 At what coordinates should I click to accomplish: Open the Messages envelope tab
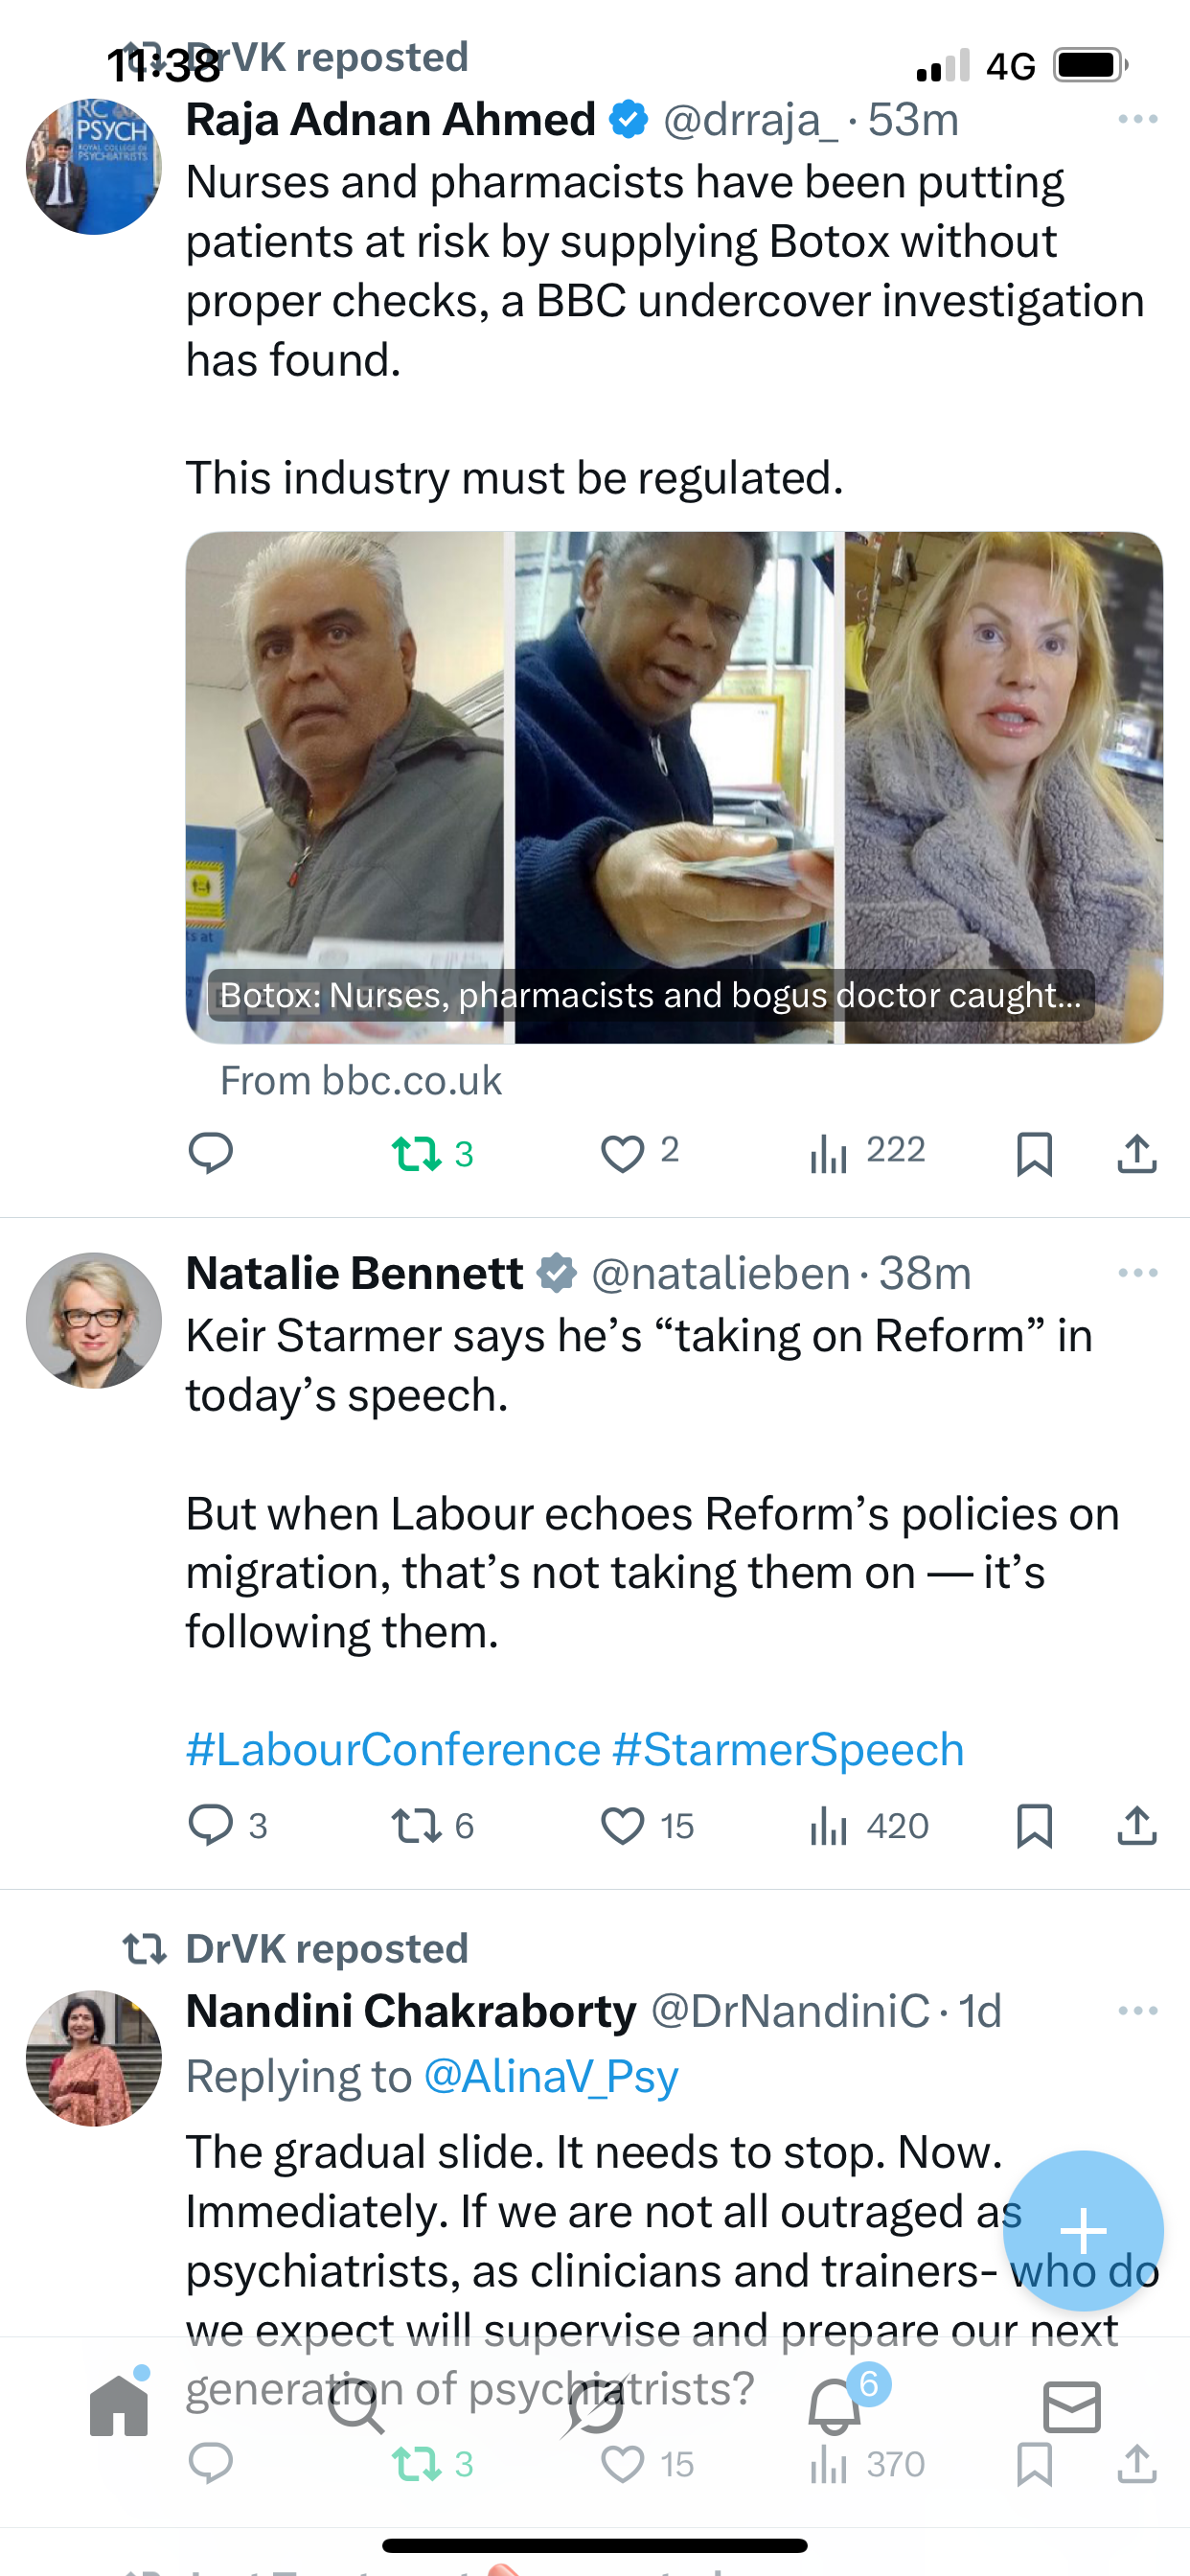click(x=1071, y=2405)
